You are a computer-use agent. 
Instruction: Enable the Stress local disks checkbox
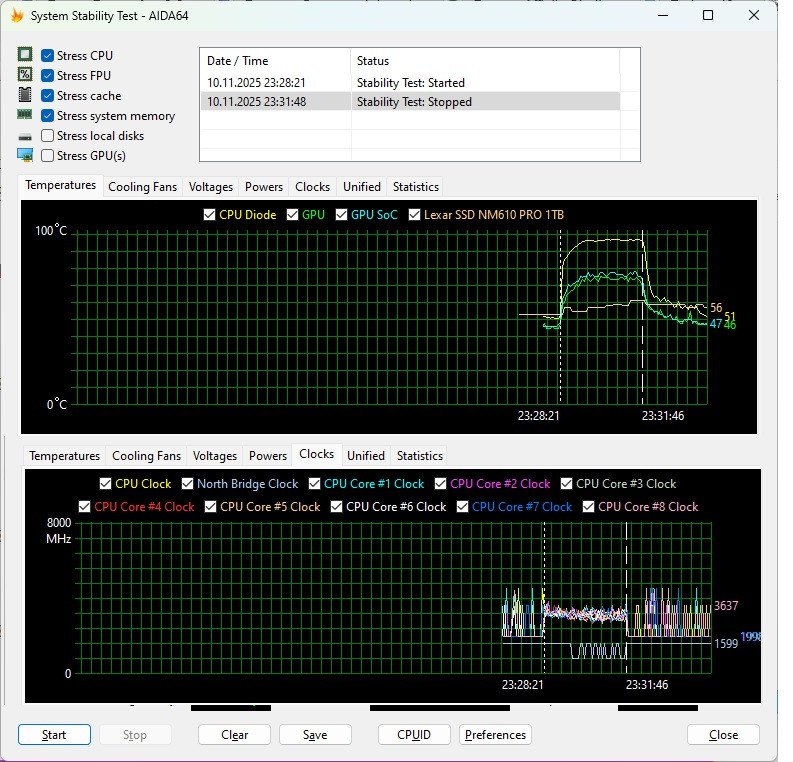click(48, 136)
